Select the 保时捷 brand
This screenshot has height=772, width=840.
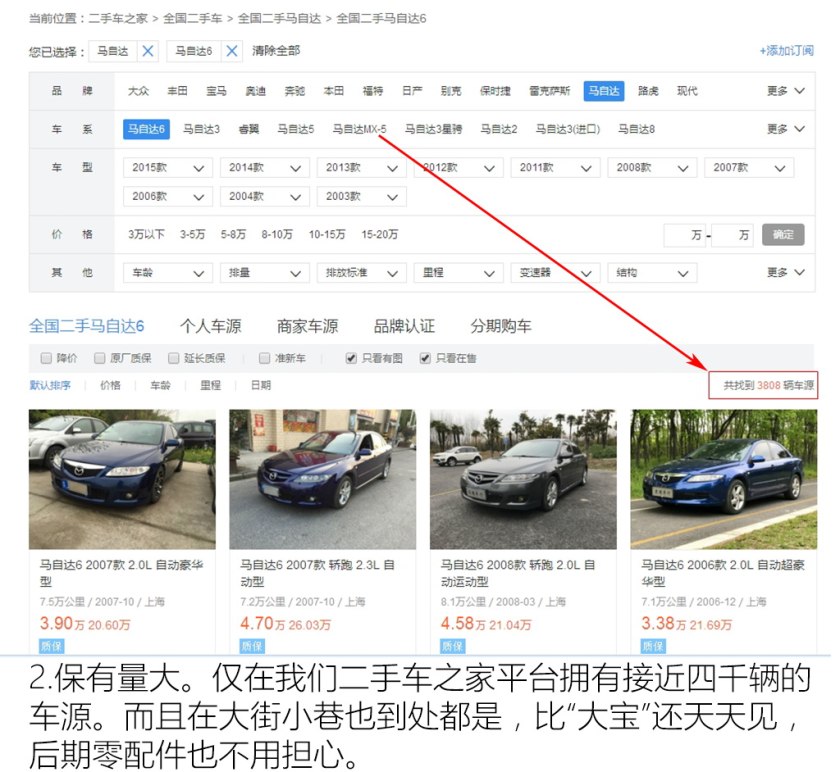coord(495,91)
